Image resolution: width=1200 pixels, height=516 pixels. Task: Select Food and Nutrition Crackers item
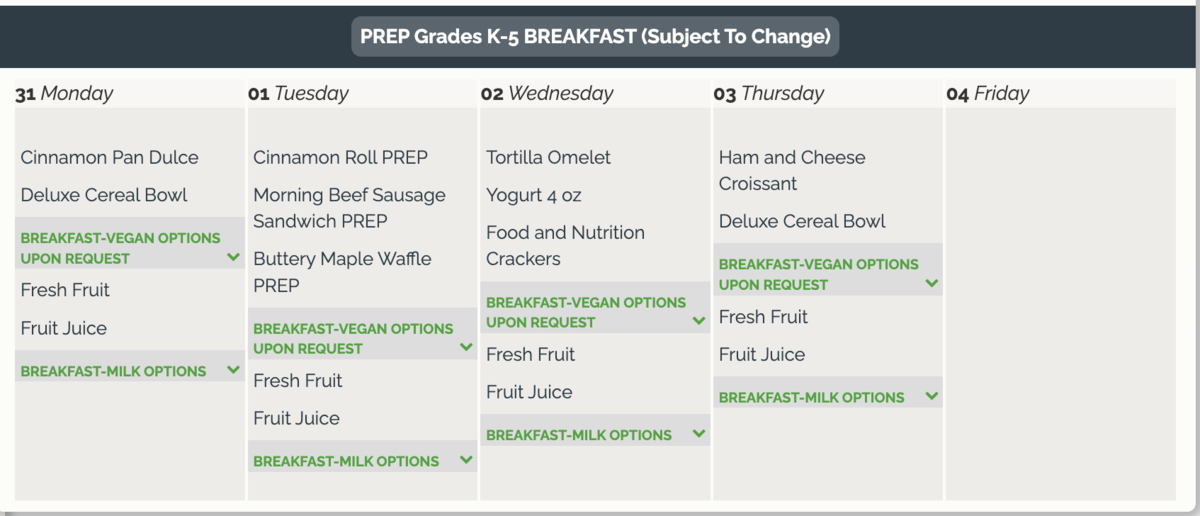pos(565,245)
